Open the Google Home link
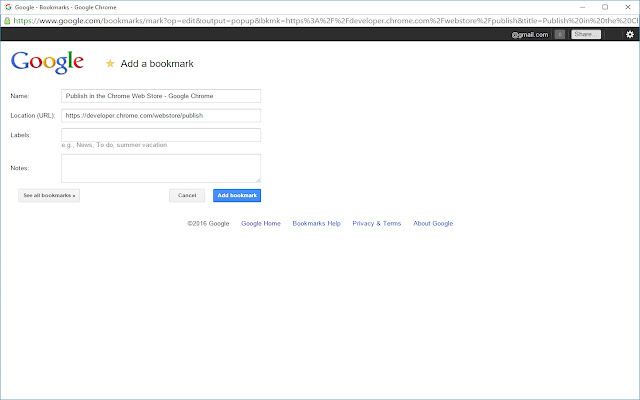The height and width of the screenshot is (400, 640). (x=261, y=223)
